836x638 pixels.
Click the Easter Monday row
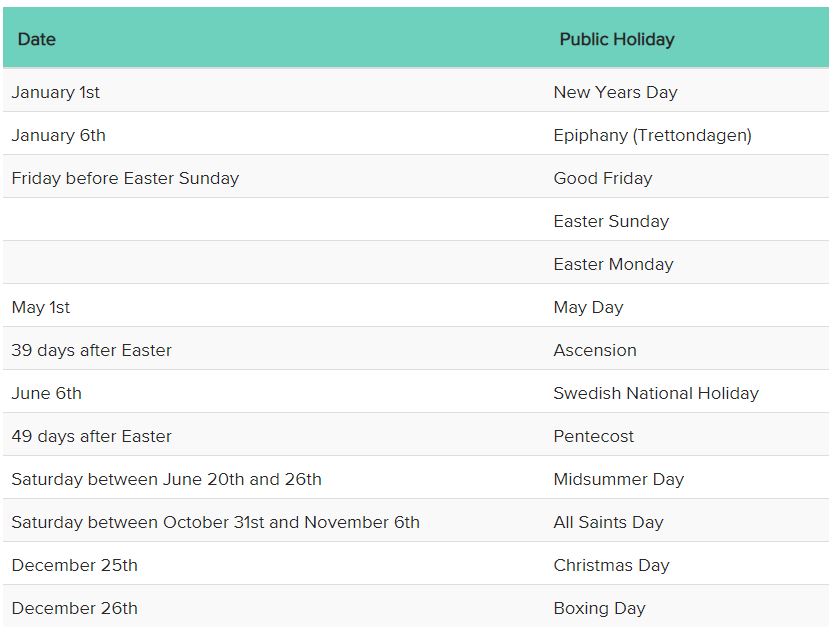(x=416, y=263)
